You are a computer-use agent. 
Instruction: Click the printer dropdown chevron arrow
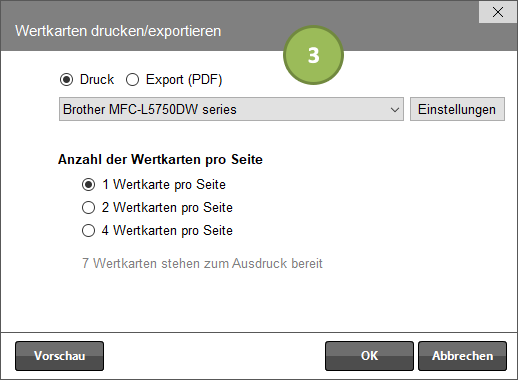pos(395,110)
